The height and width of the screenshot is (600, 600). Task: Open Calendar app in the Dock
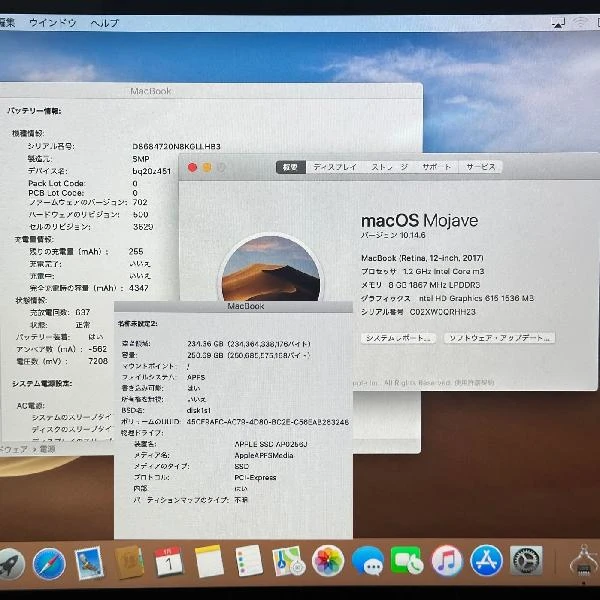169,561
